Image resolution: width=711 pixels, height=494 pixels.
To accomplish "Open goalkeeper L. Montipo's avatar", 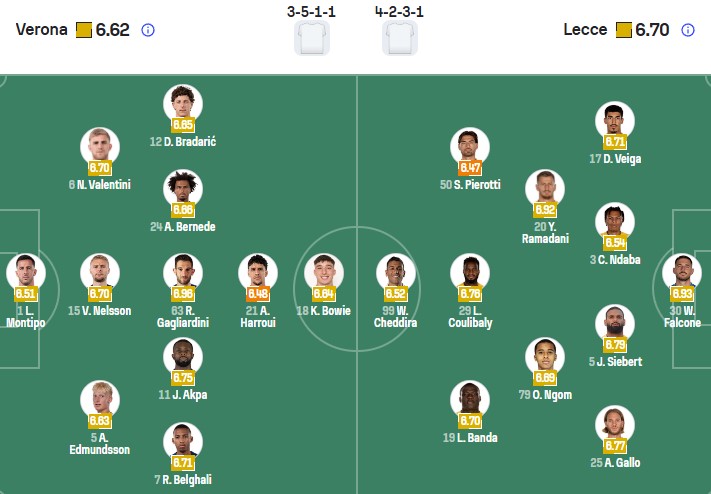I will click(26, 272).
